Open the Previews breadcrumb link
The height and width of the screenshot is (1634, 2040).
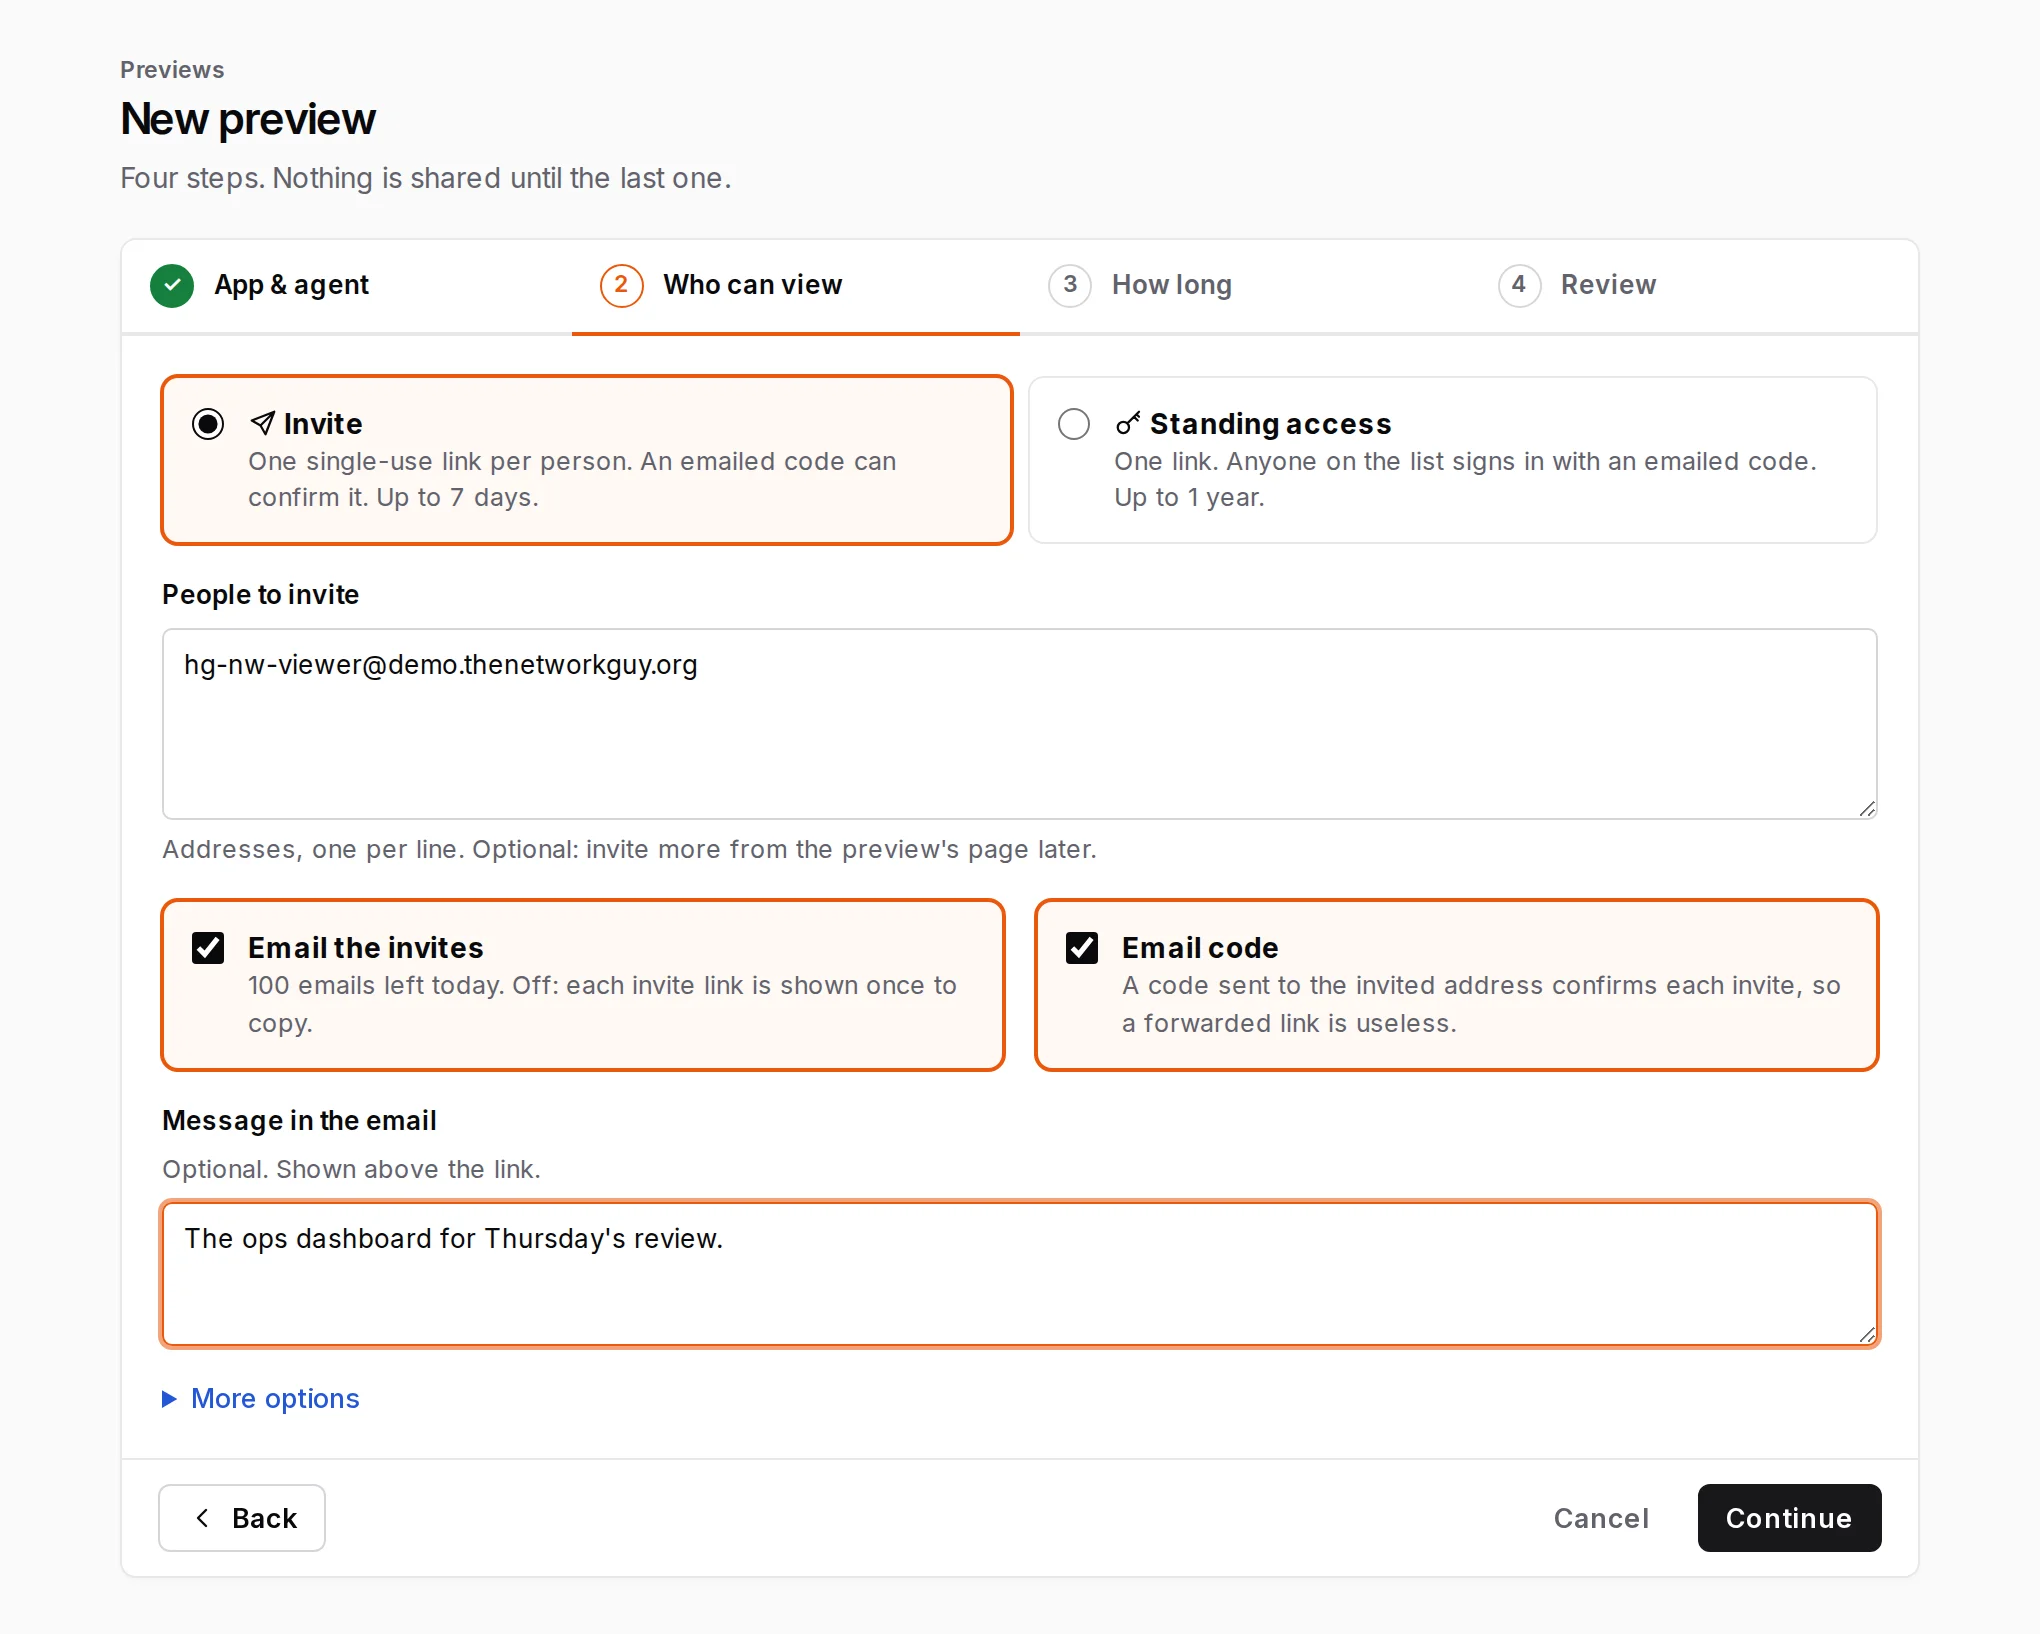(172, 70)
